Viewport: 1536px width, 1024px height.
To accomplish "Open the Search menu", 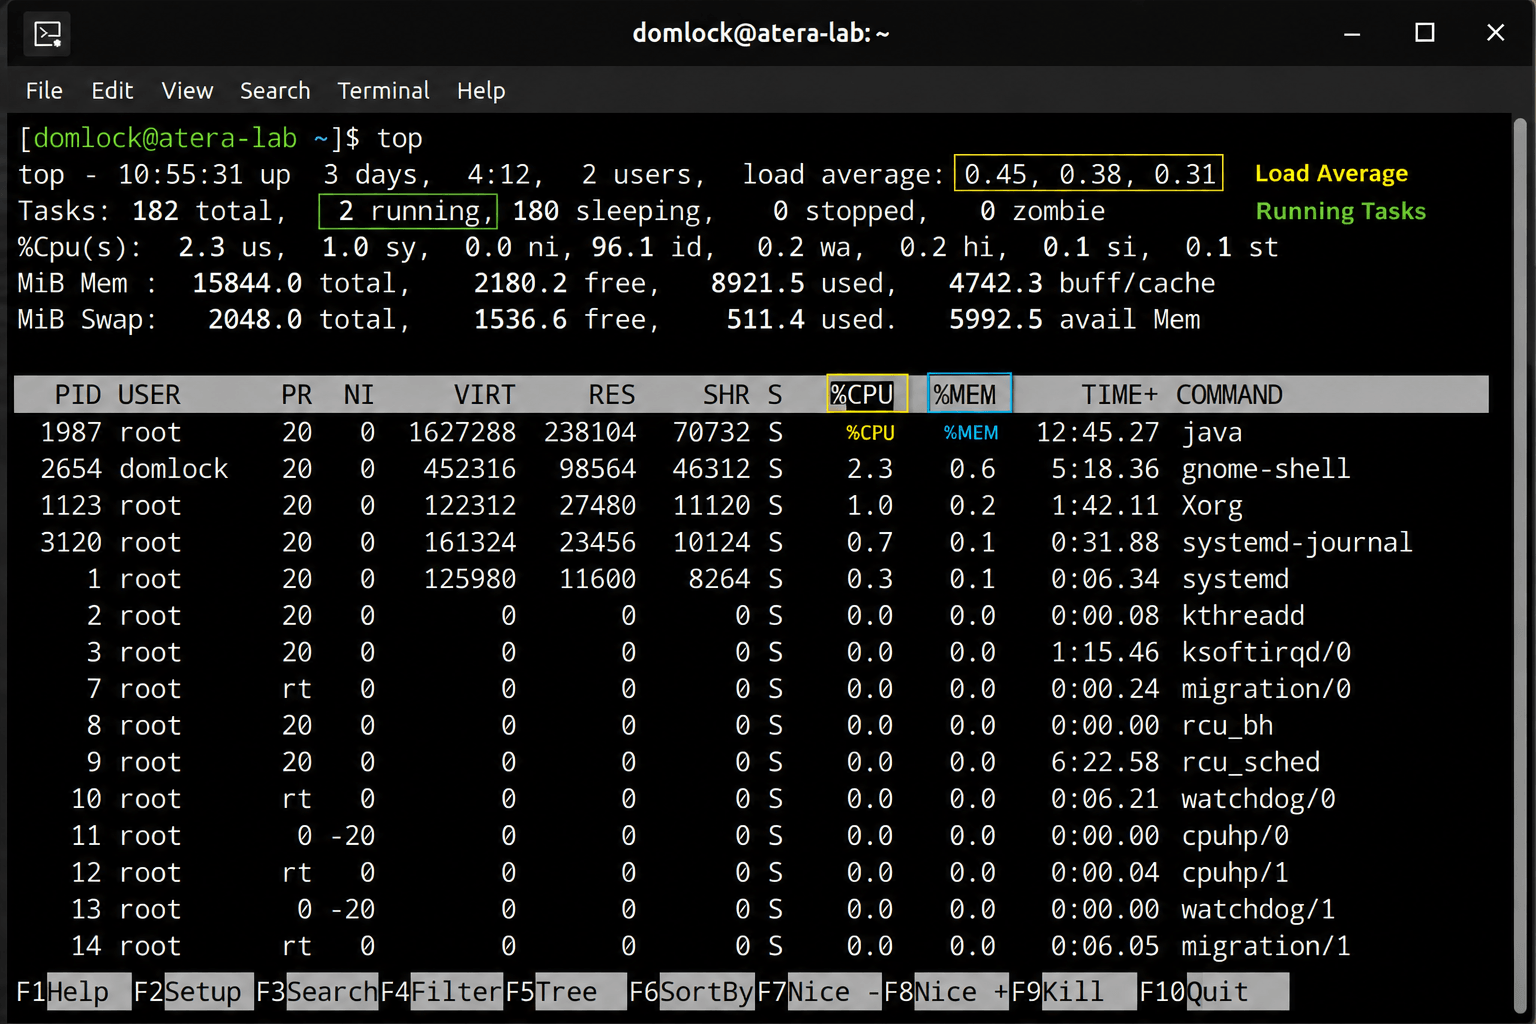I will (x=275, y=91).
